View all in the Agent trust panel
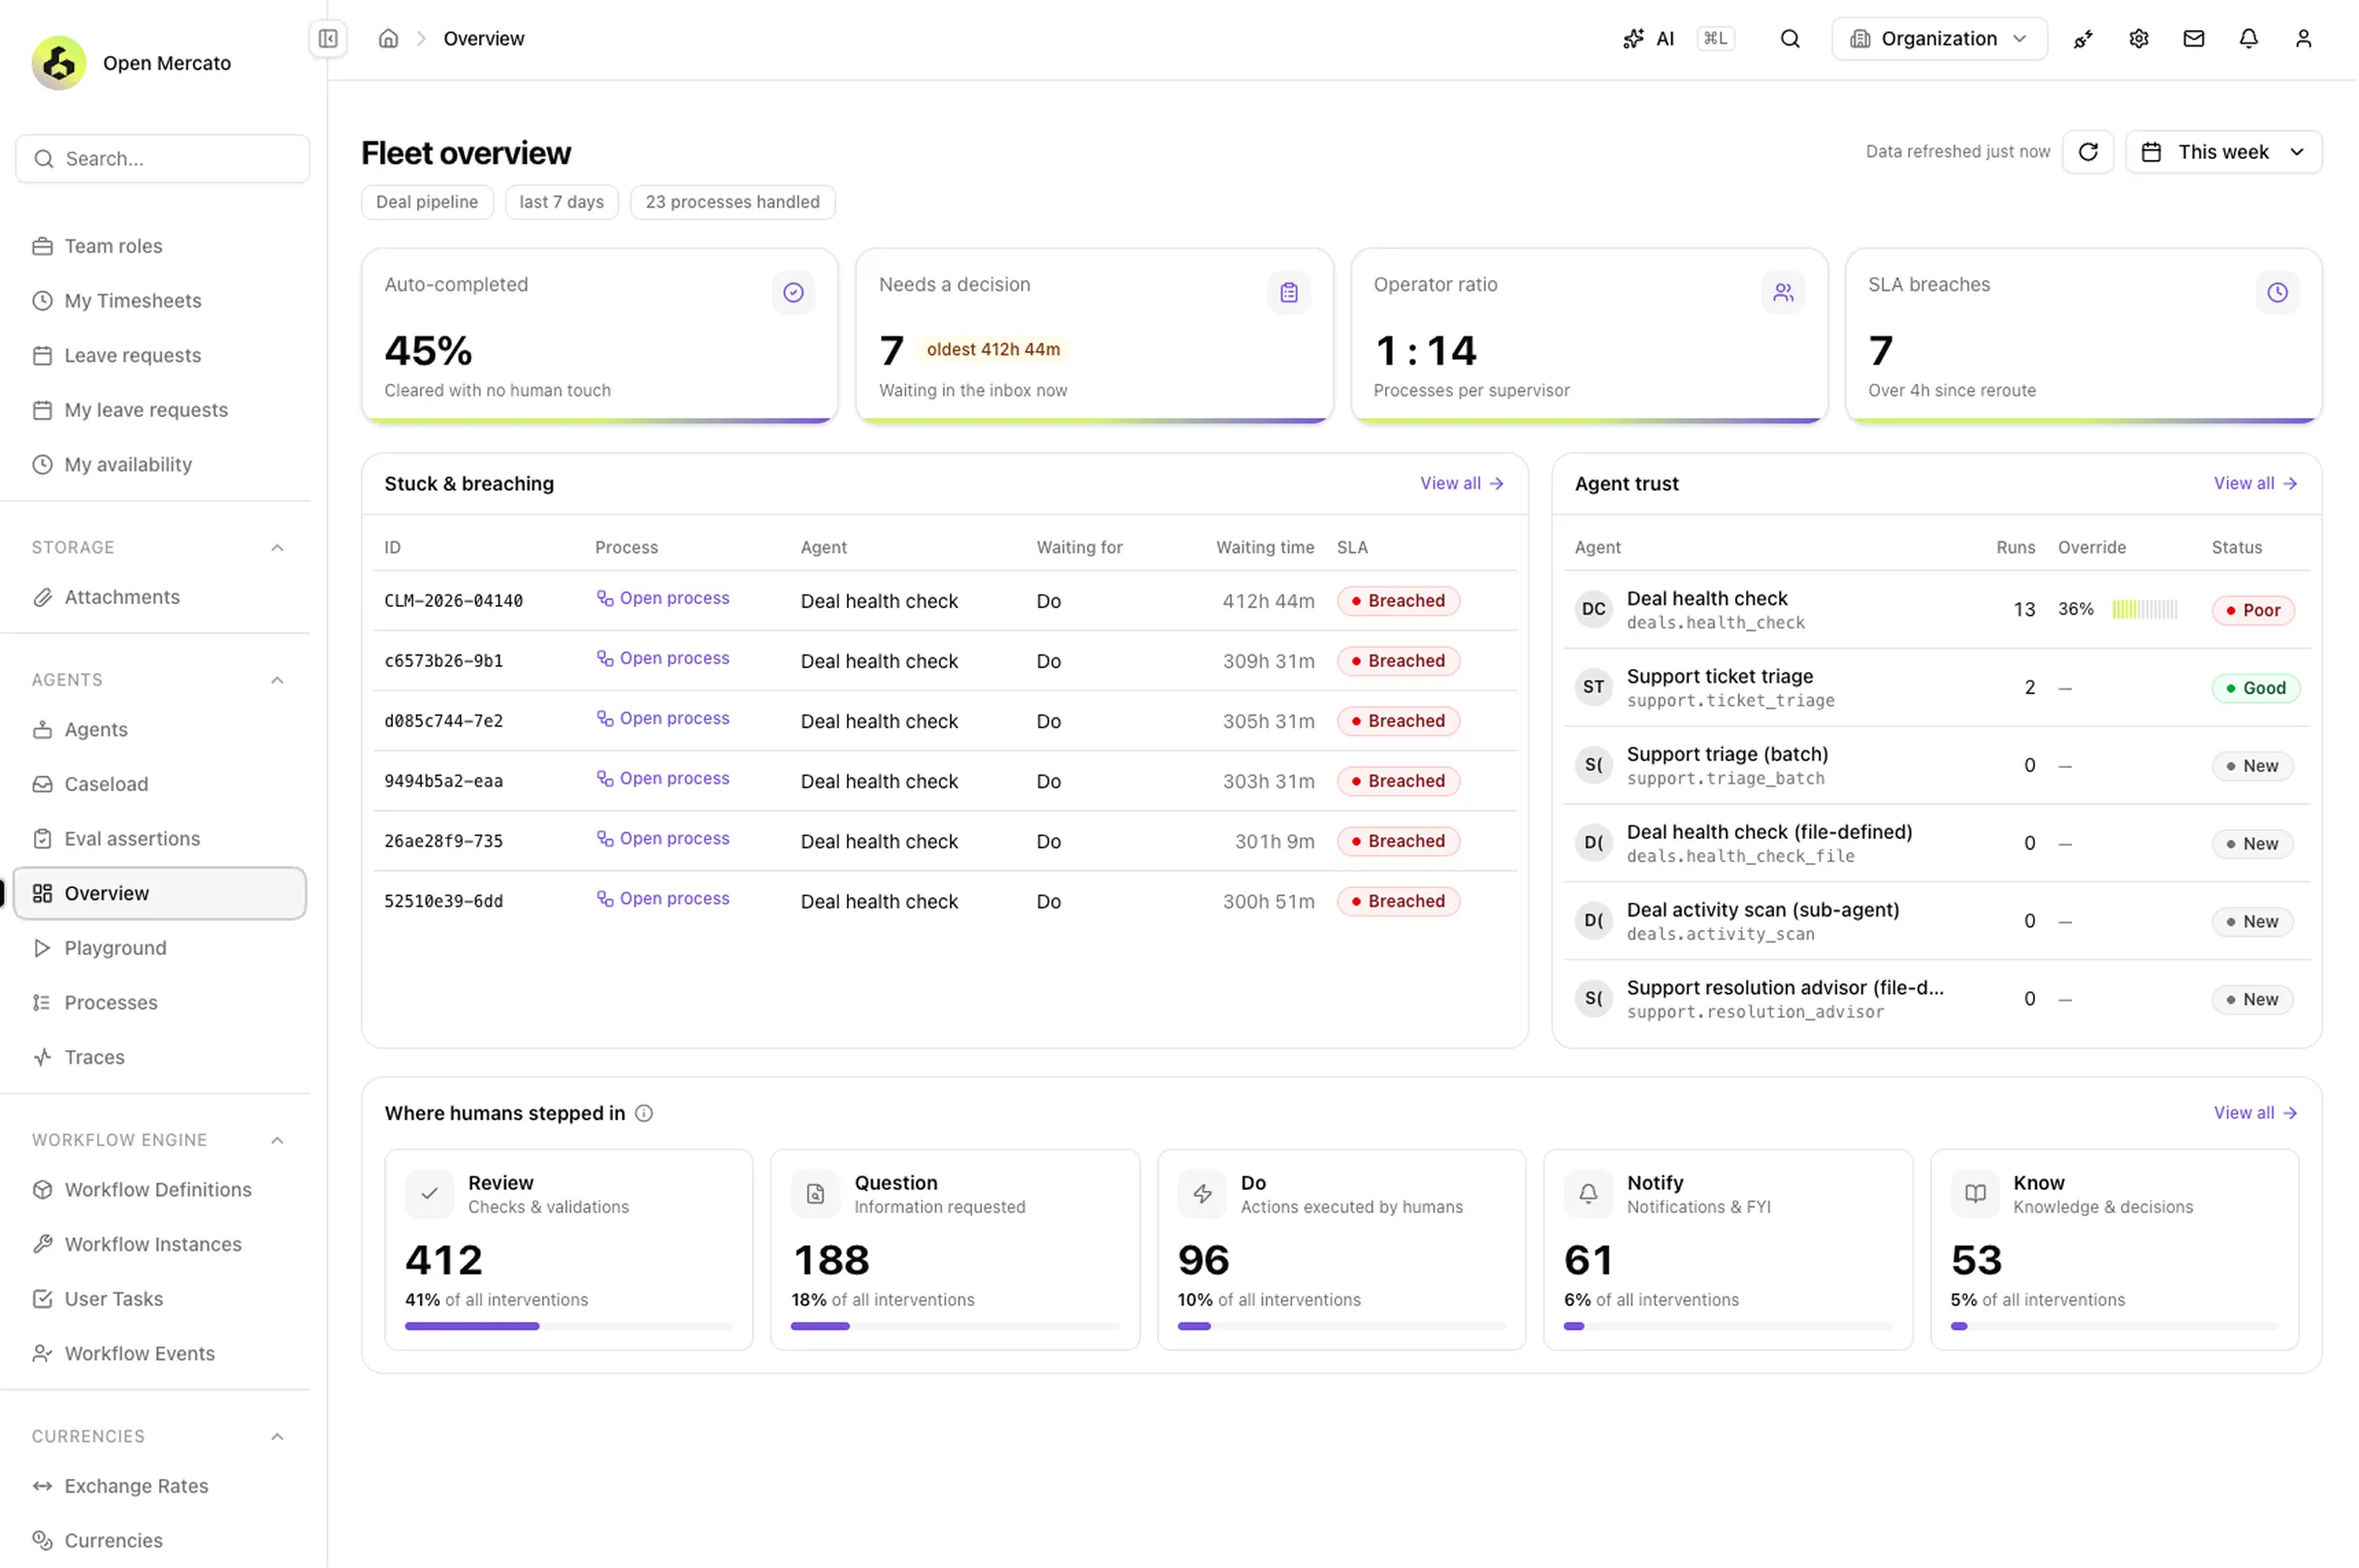The image size is (2359, 1568). click(x=2255, y=483)
